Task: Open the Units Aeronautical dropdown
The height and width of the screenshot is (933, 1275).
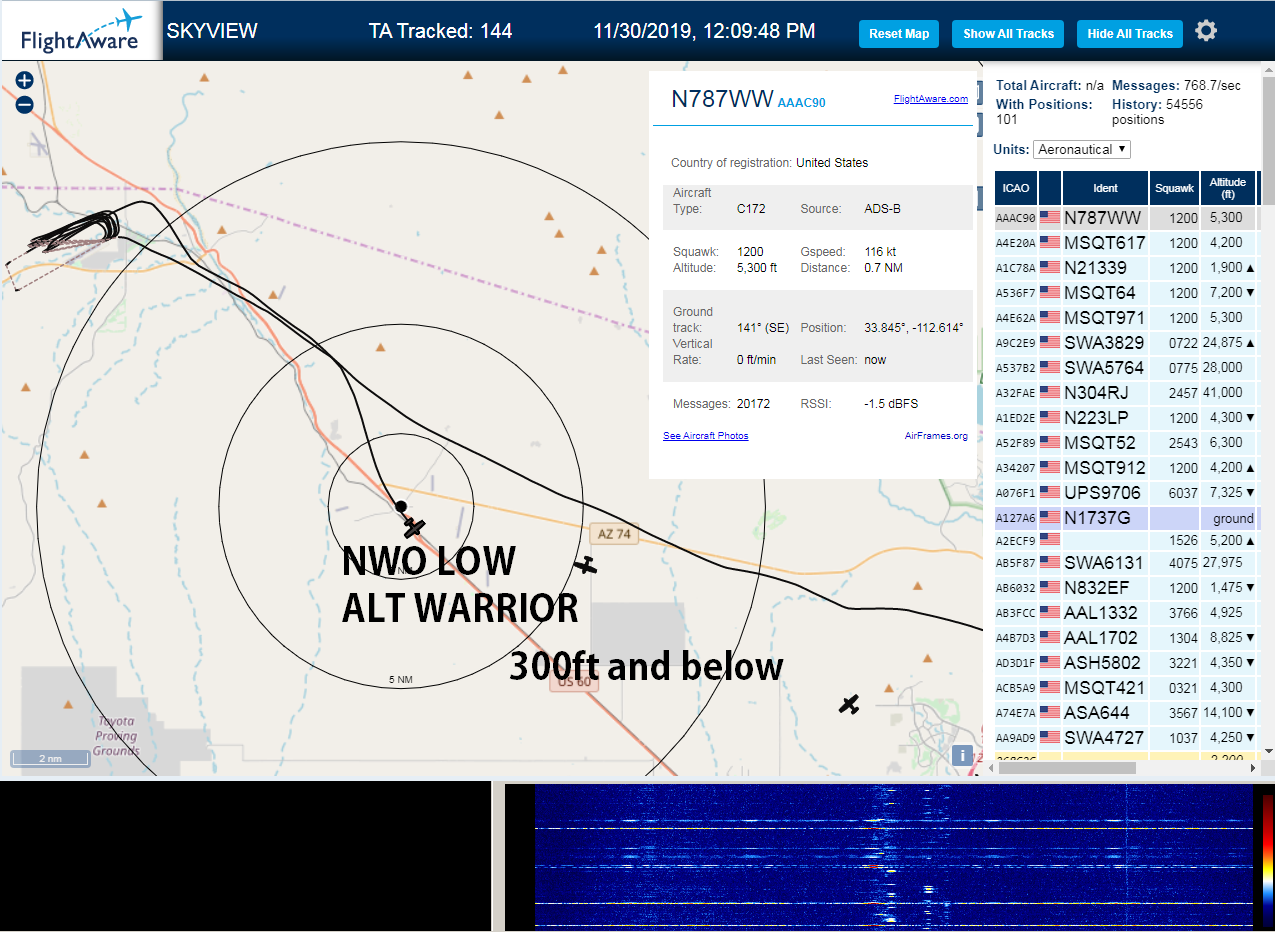Action: pos(1082,149)
